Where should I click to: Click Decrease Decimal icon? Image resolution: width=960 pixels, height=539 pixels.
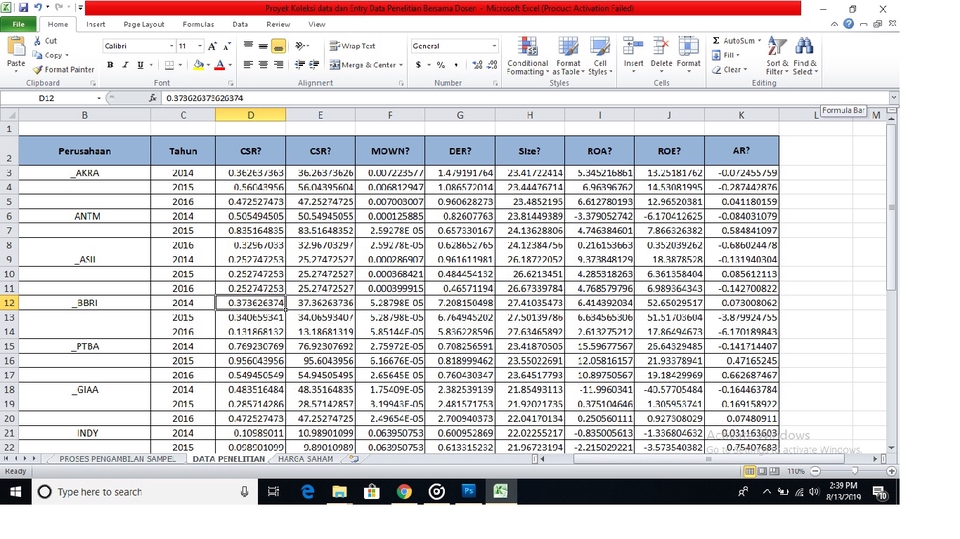491,65
